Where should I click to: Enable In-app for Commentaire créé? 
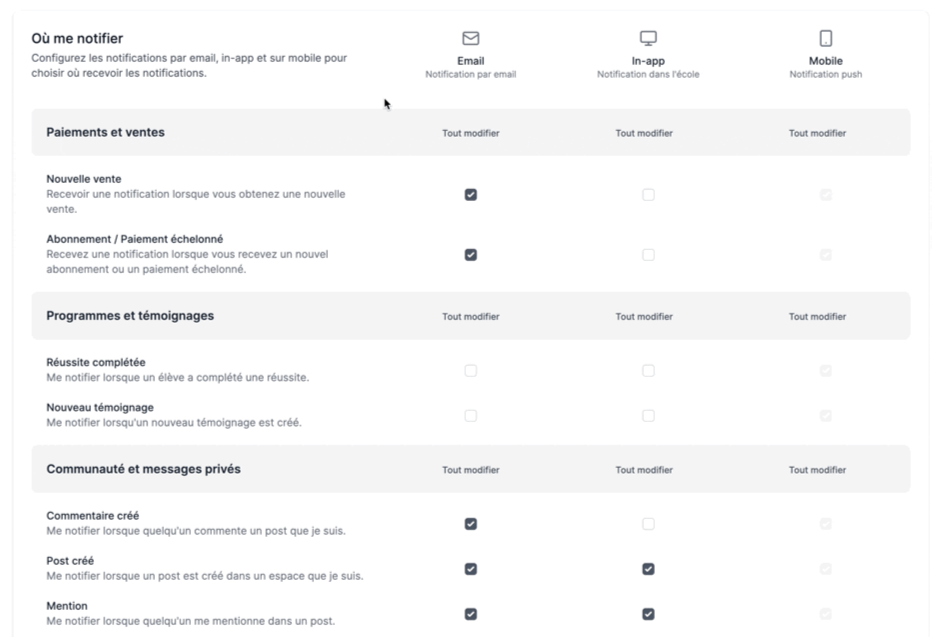point(648,524)
